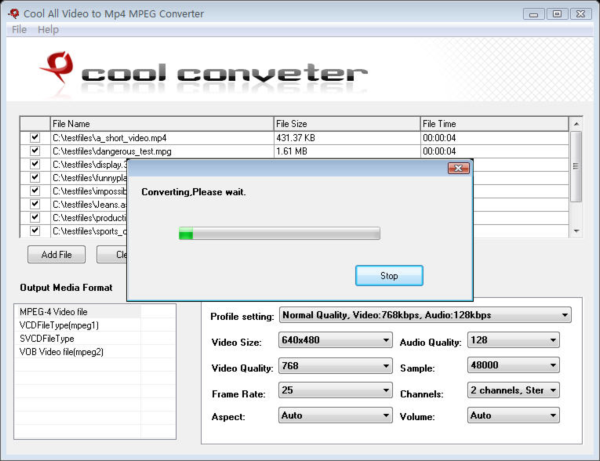600x461 pixels.
Task: Close the converting progress dialog
Action: [x=457, y=170]
